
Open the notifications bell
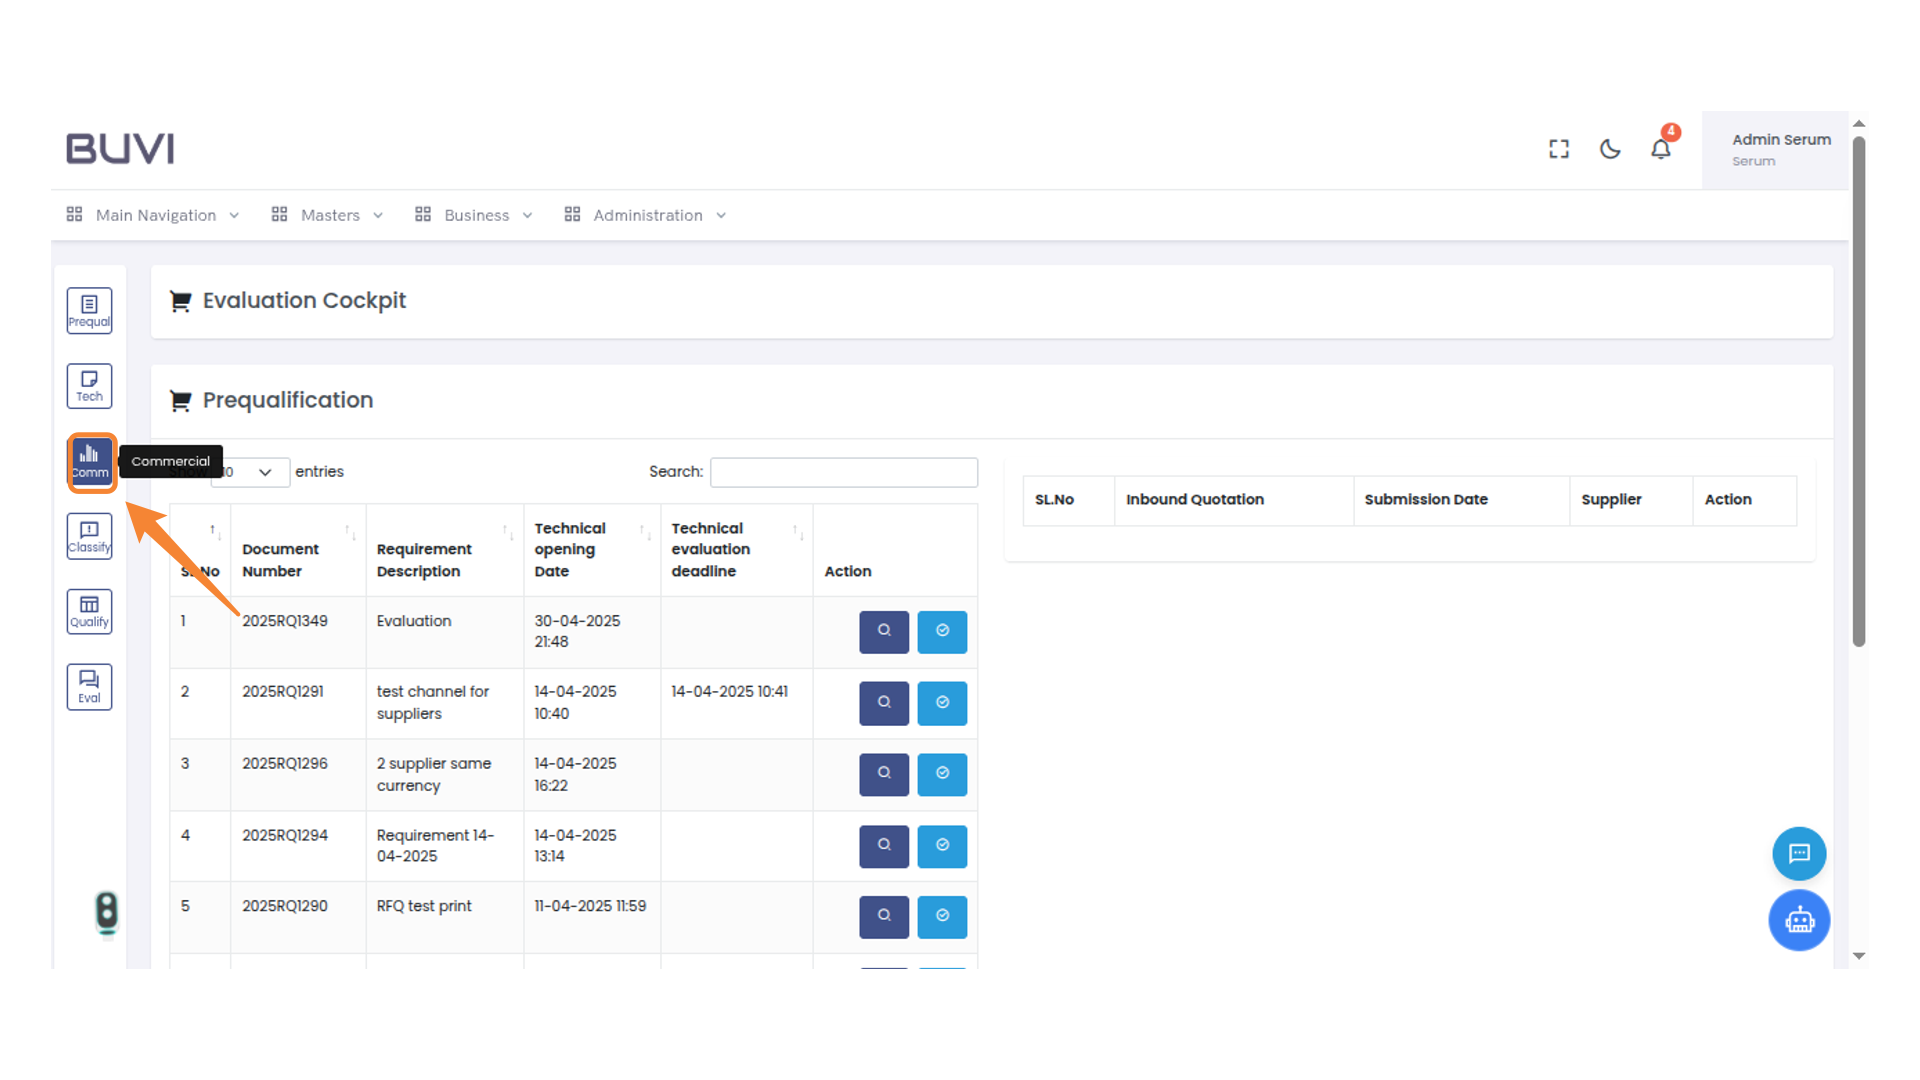tap(1660, 149)
